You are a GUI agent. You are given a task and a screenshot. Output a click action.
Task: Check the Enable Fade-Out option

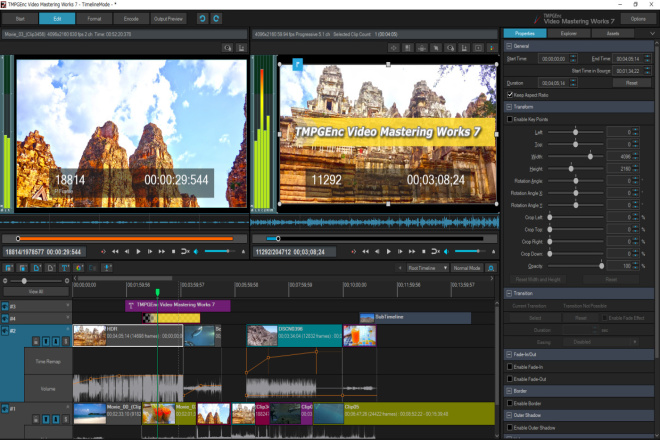510,379
